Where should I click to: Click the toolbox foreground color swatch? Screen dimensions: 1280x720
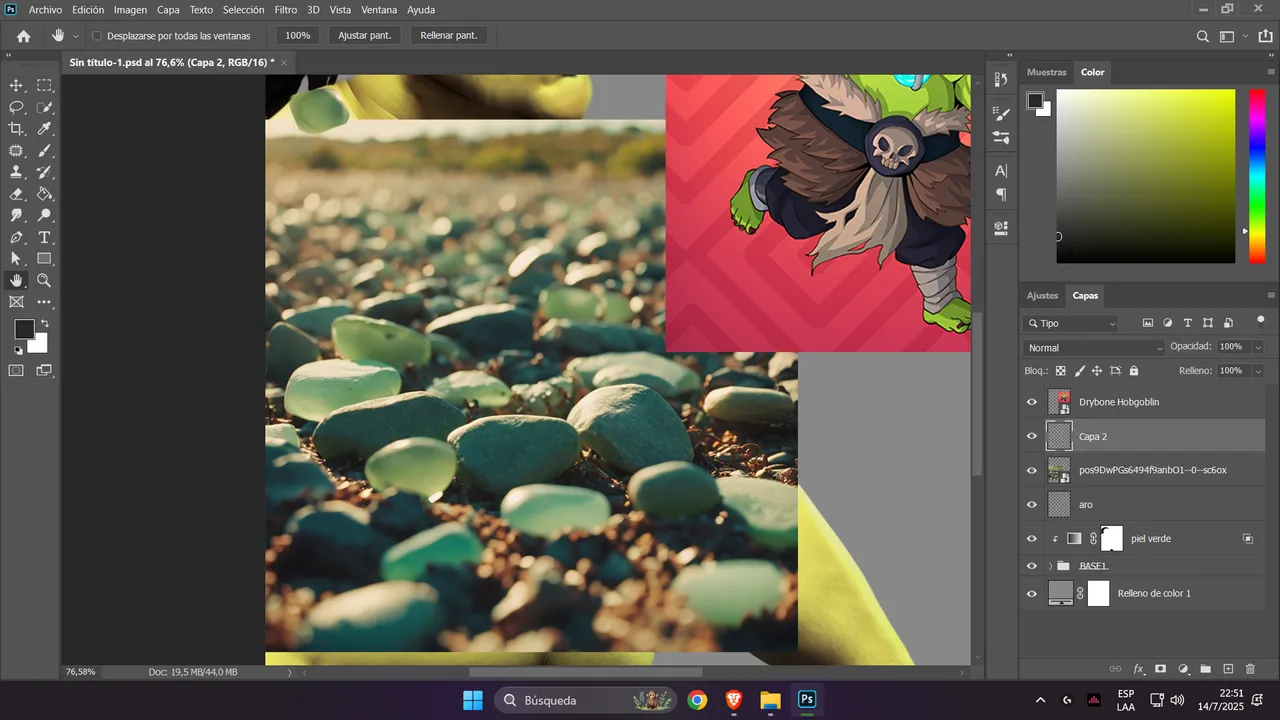tap(24, 329)
